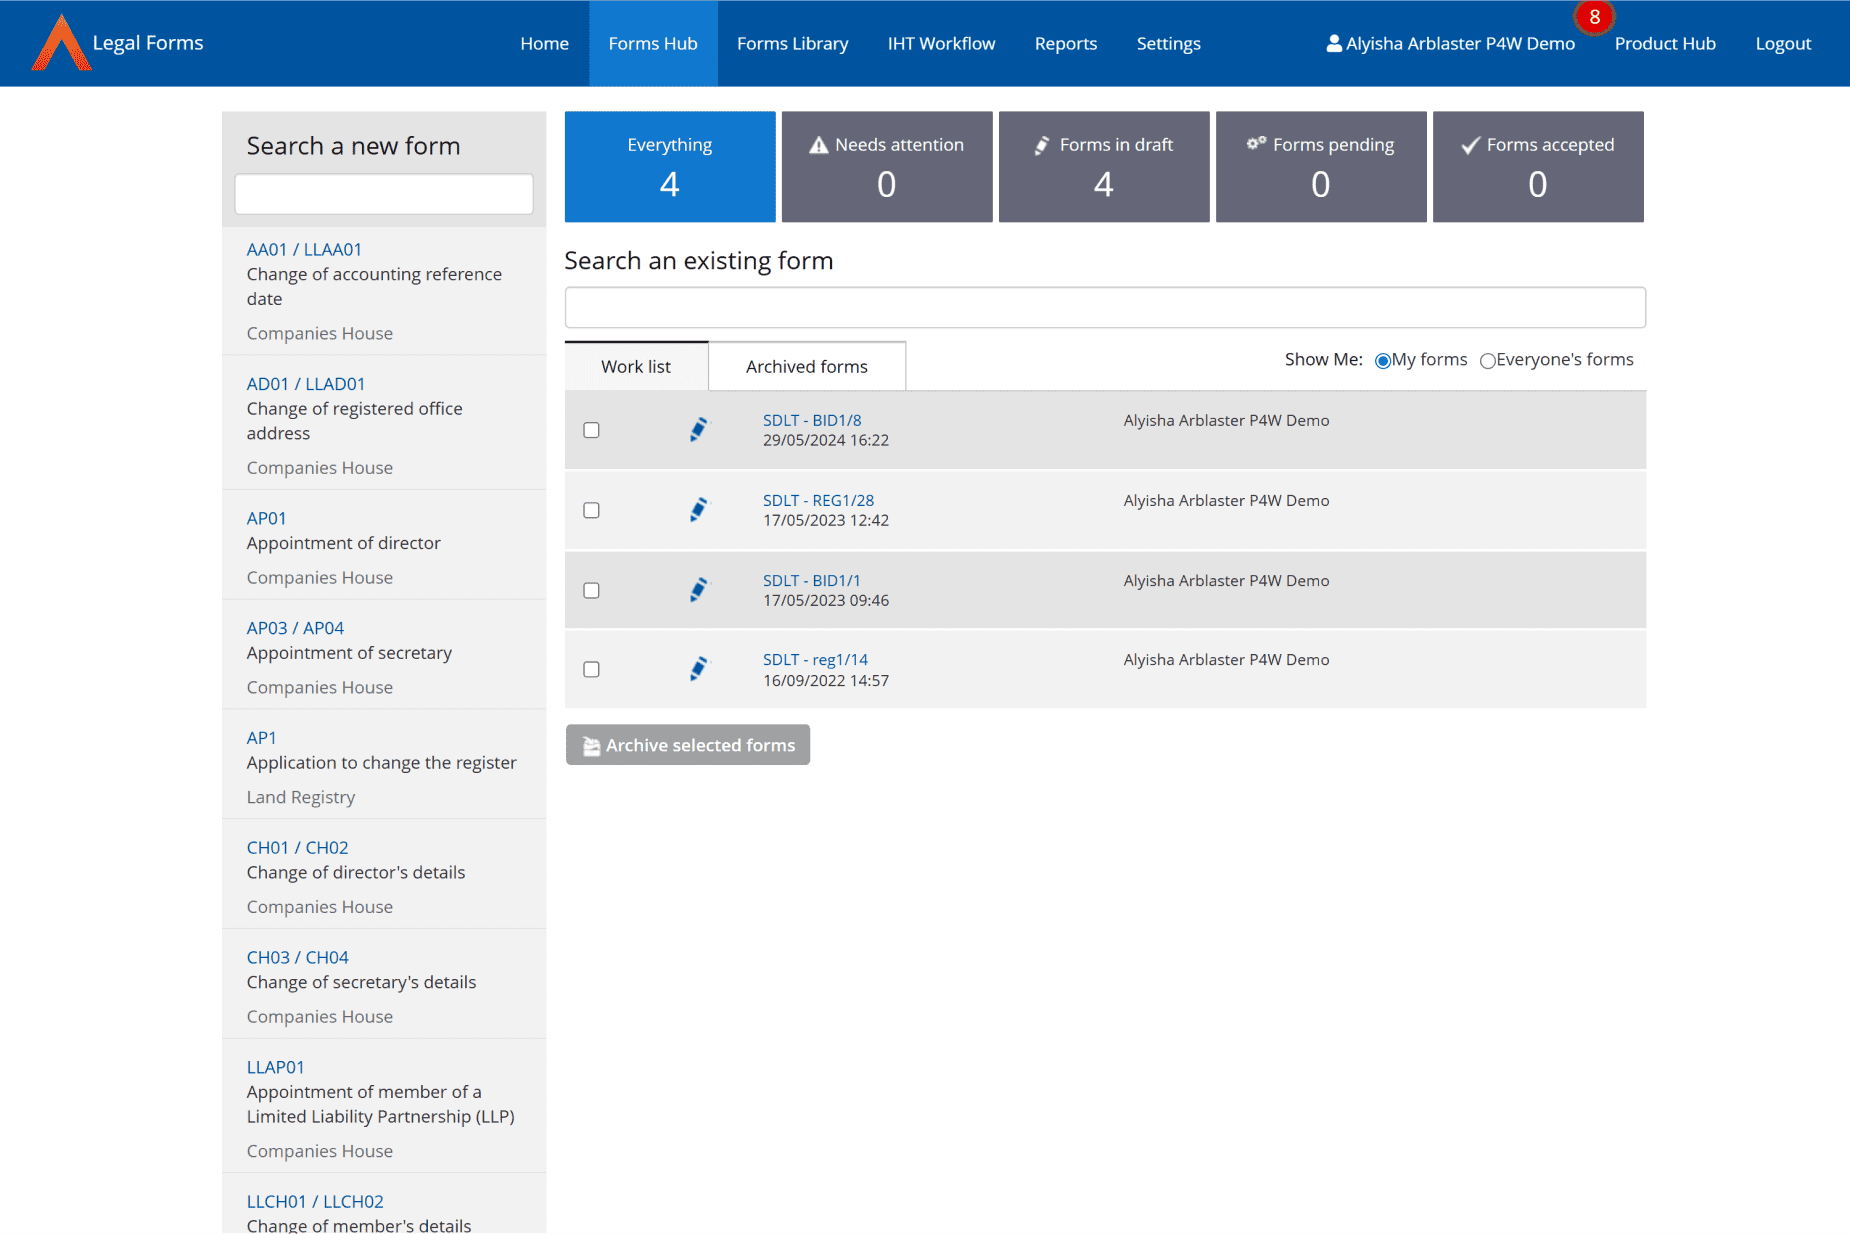Viewport: 1850px width, 1234px height.
Task: Click the red notification badge showing 8
Action: [1595, 17]
